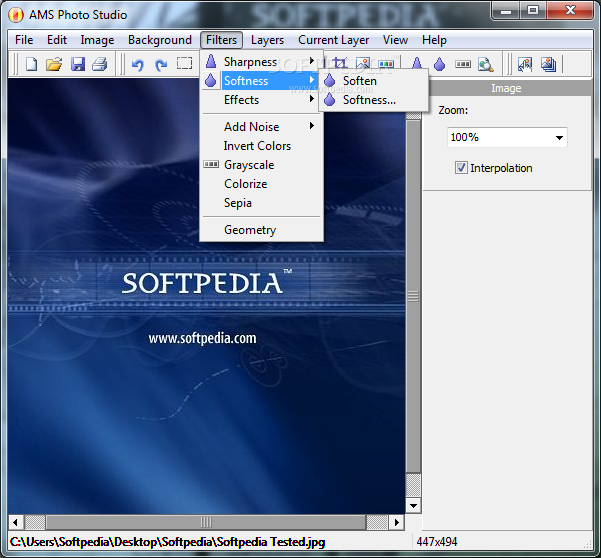Image resolution: width=601 pixels, height=558 pixels.
Task: Click the first layer picture icon in toolbar
Action: click(x=525, y=64)
